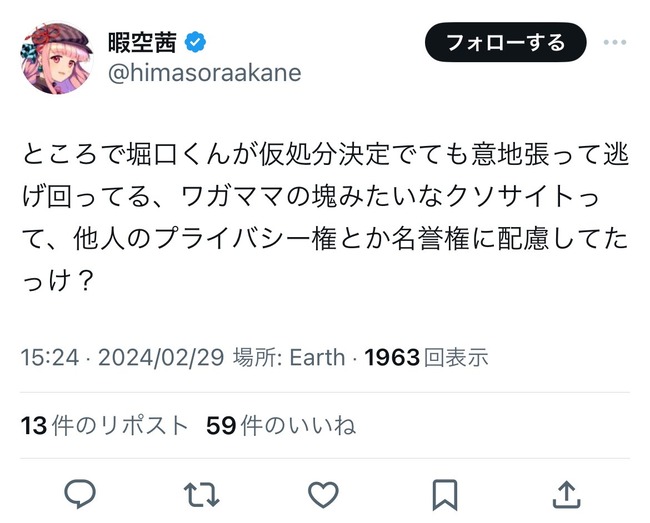This screenshot has width=650, height=523.
Task: View the 13 件のリポスト list
Action: pyautogui.click(x=104, y=425)
